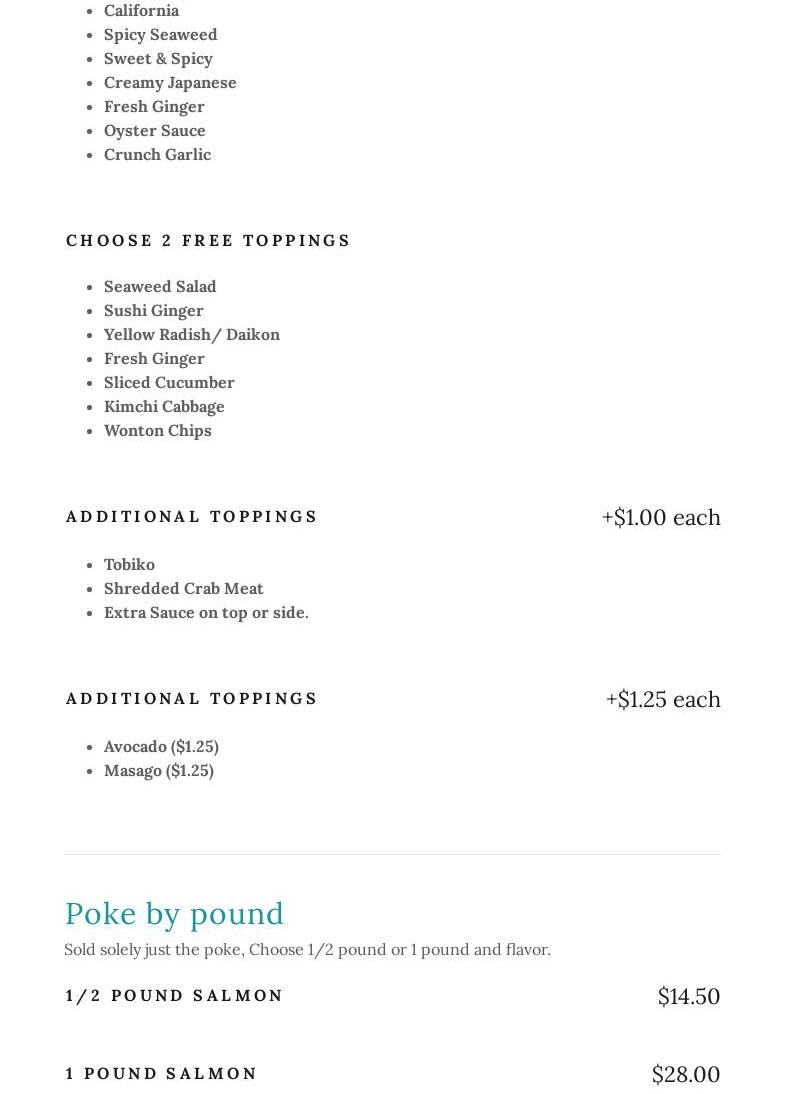Click the $28.00 price for 1 Pound Salmon

coord(685,1074)
